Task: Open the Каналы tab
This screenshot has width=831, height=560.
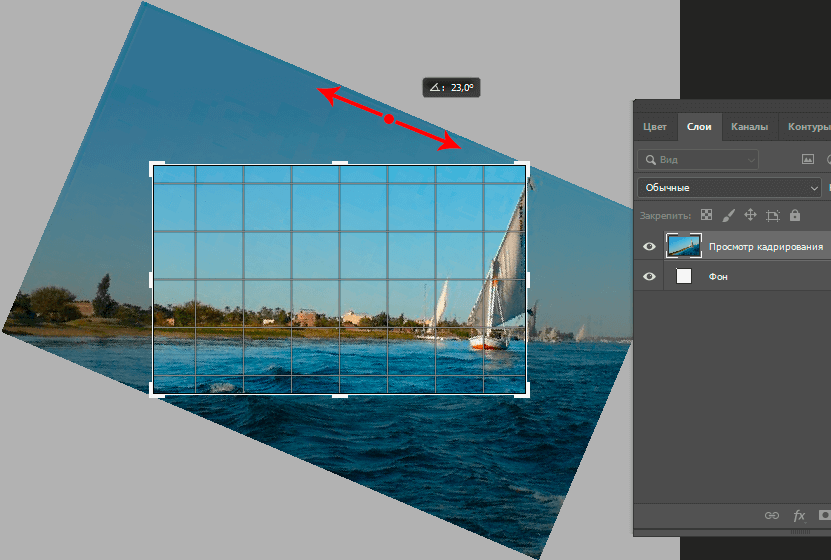Action: point(749,127)
